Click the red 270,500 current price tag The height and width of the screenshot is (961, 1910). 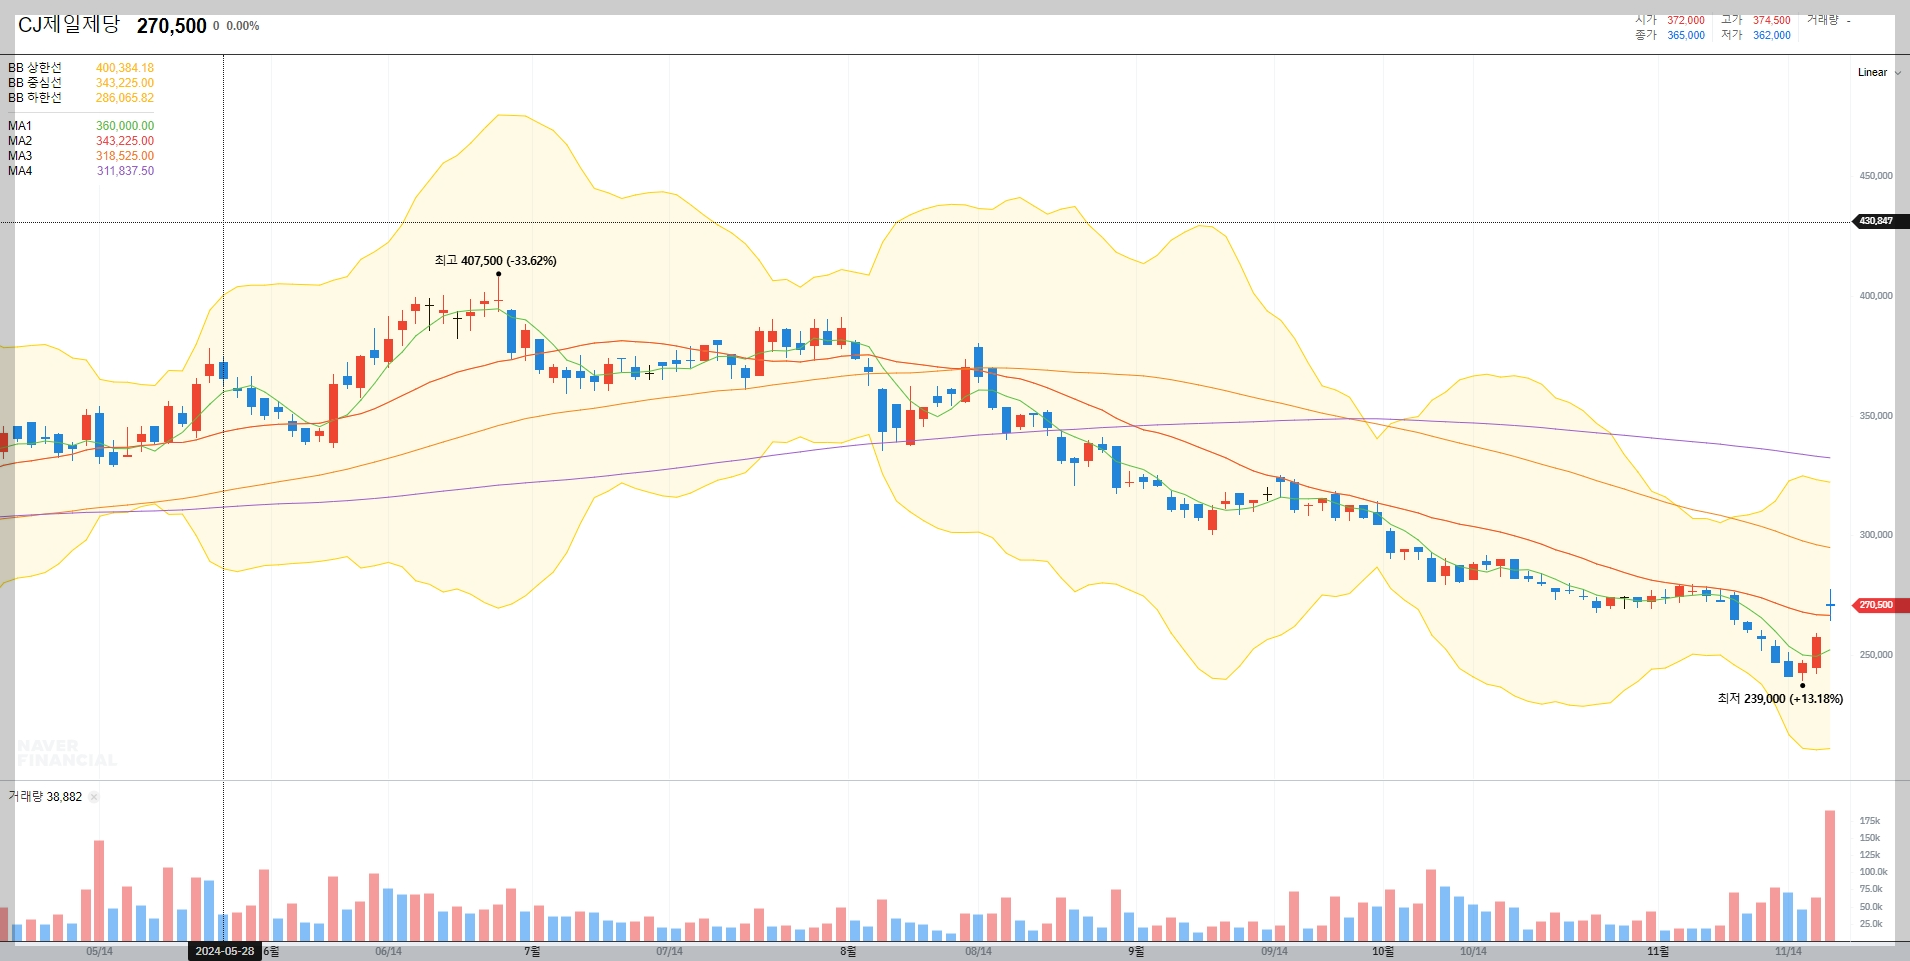click(1880, 605)
